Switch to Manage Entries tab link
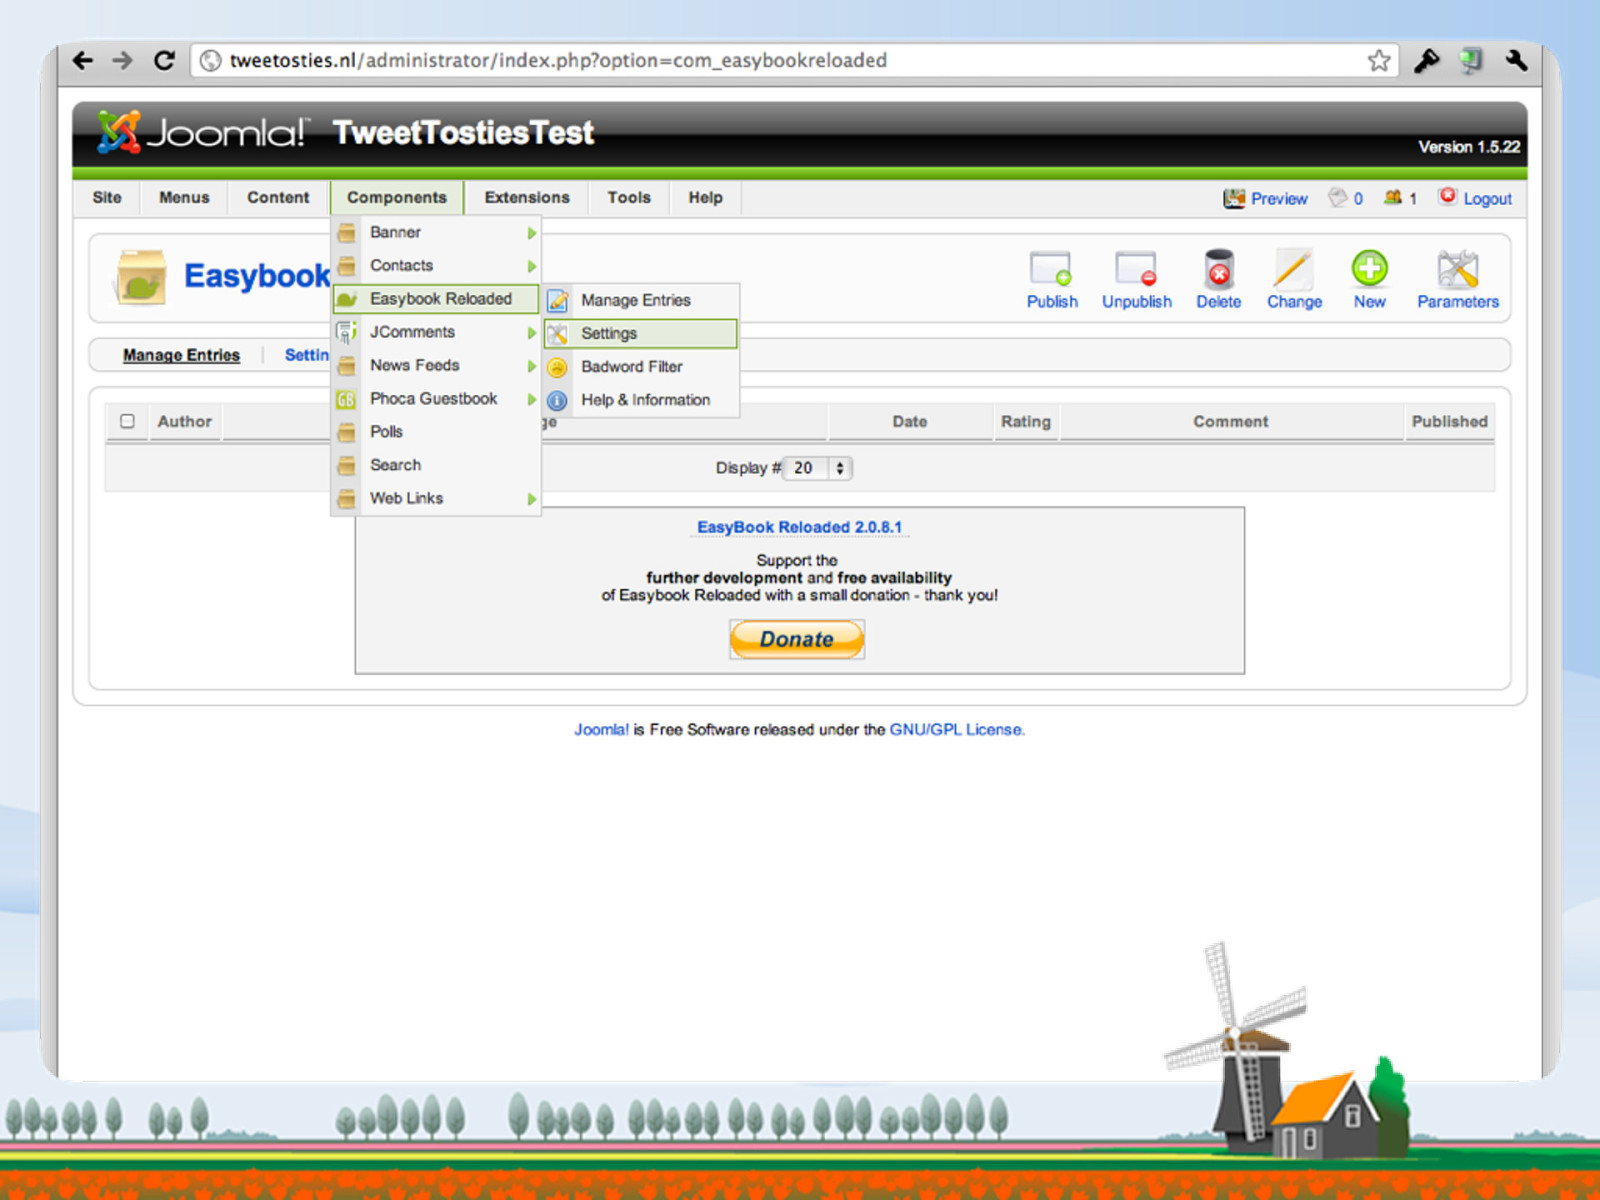Image resolution: width=1600 pixels, height=1200 pixels. [x=181, y=355]
